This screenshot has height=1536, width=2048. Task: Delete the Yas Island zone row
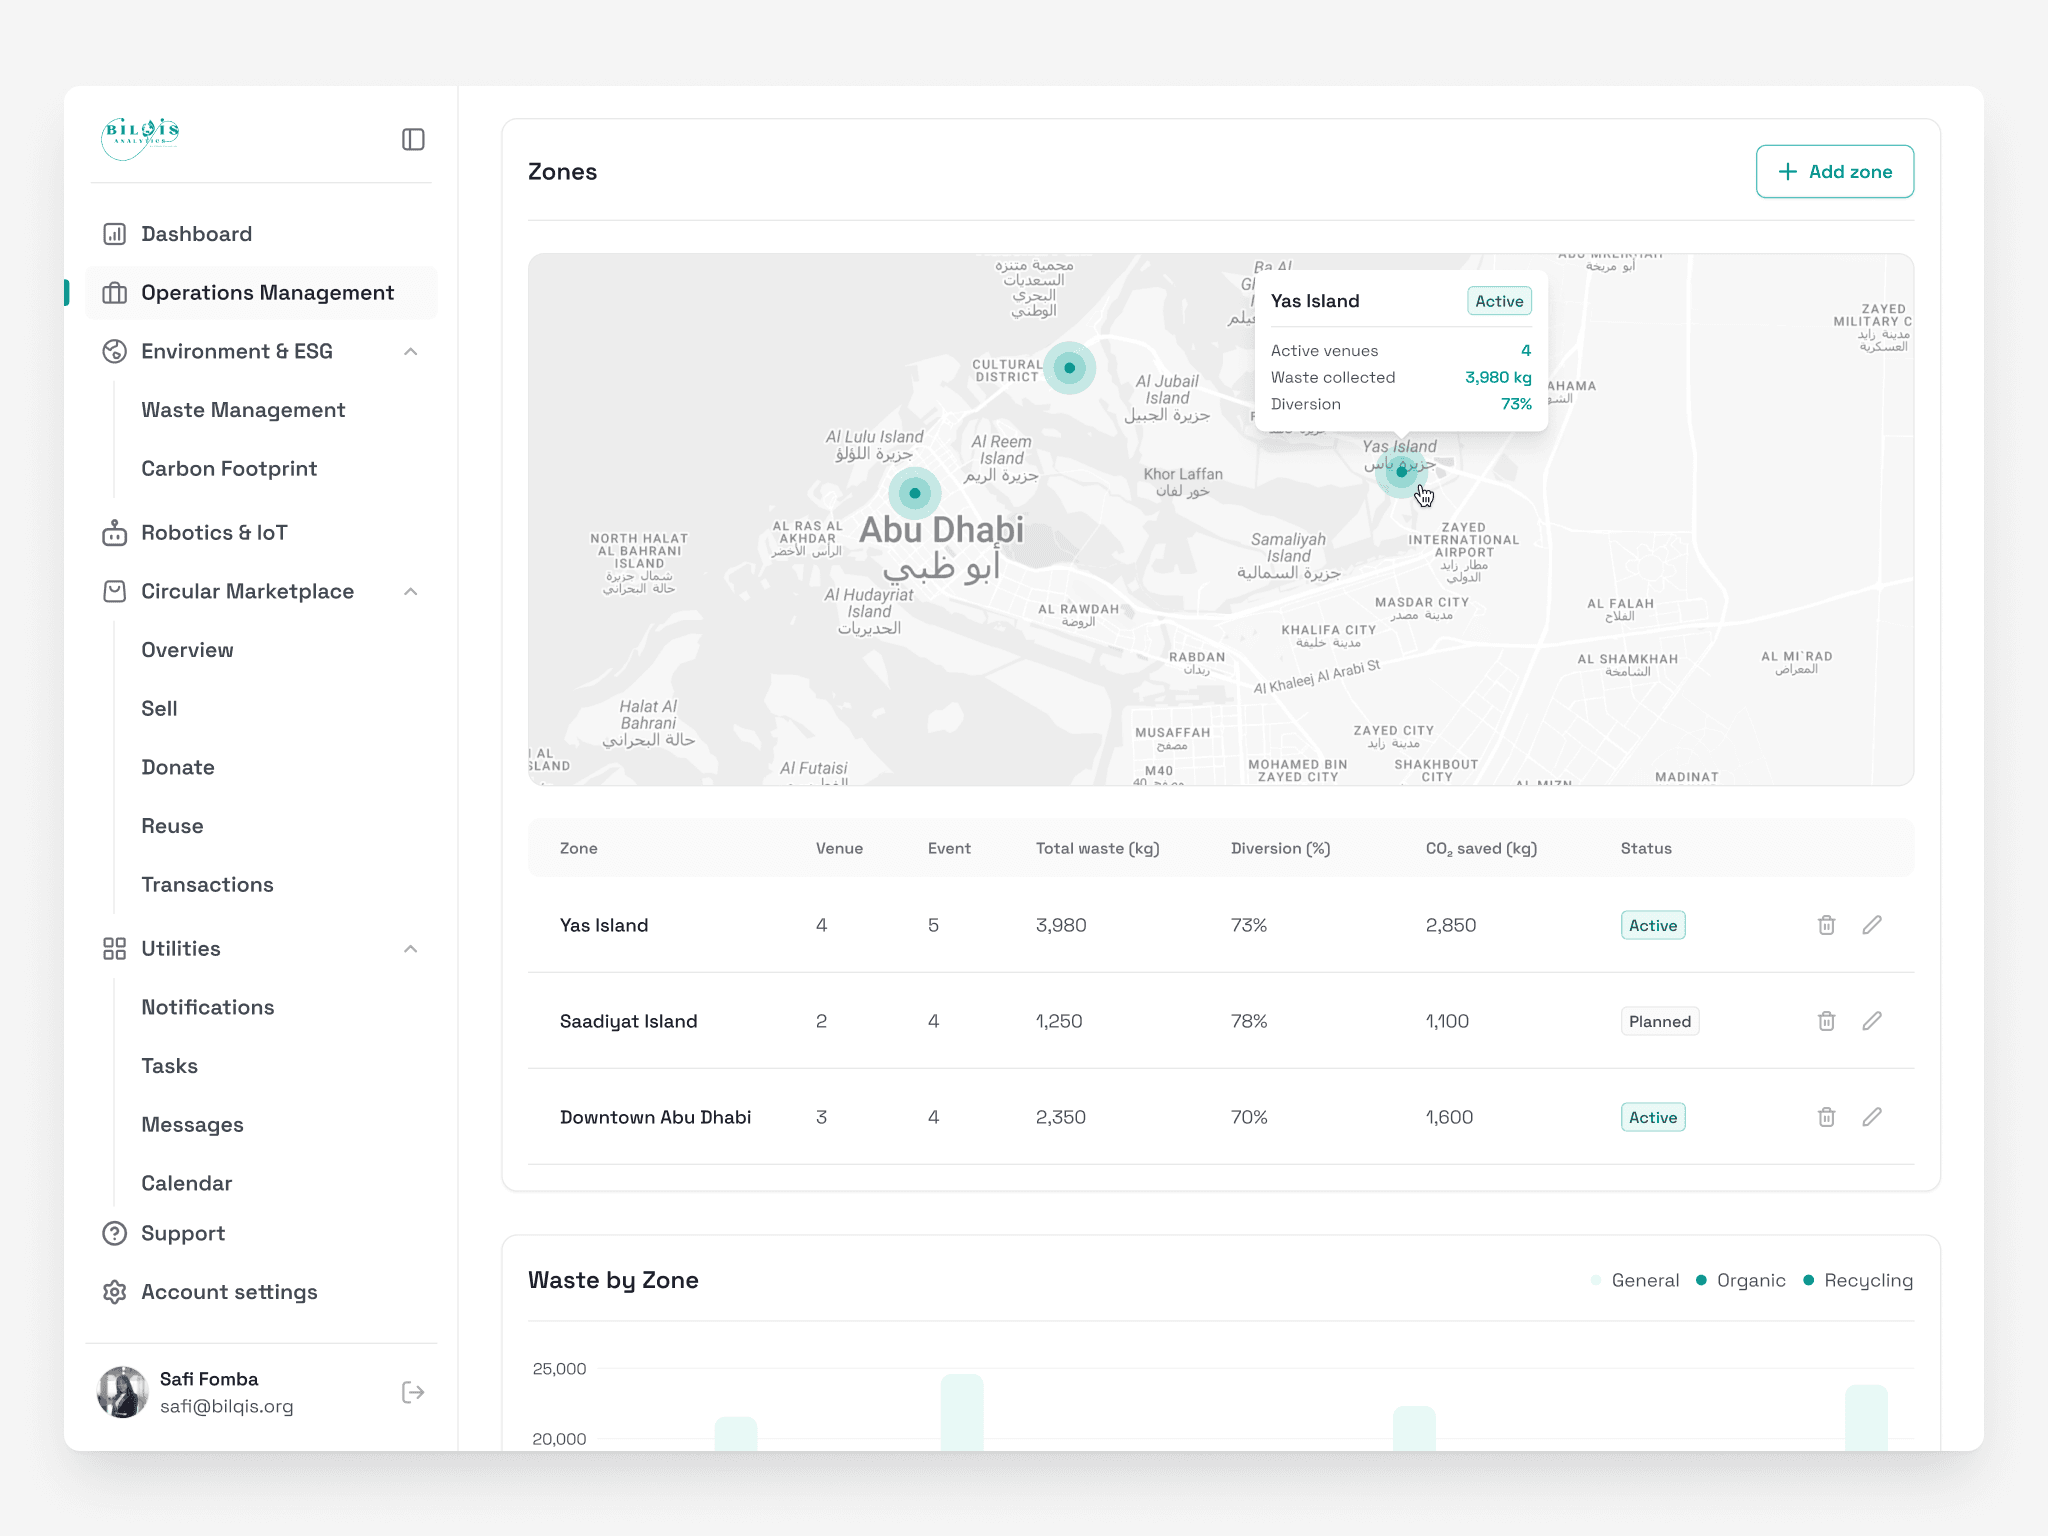click(x=1826, y=925)
